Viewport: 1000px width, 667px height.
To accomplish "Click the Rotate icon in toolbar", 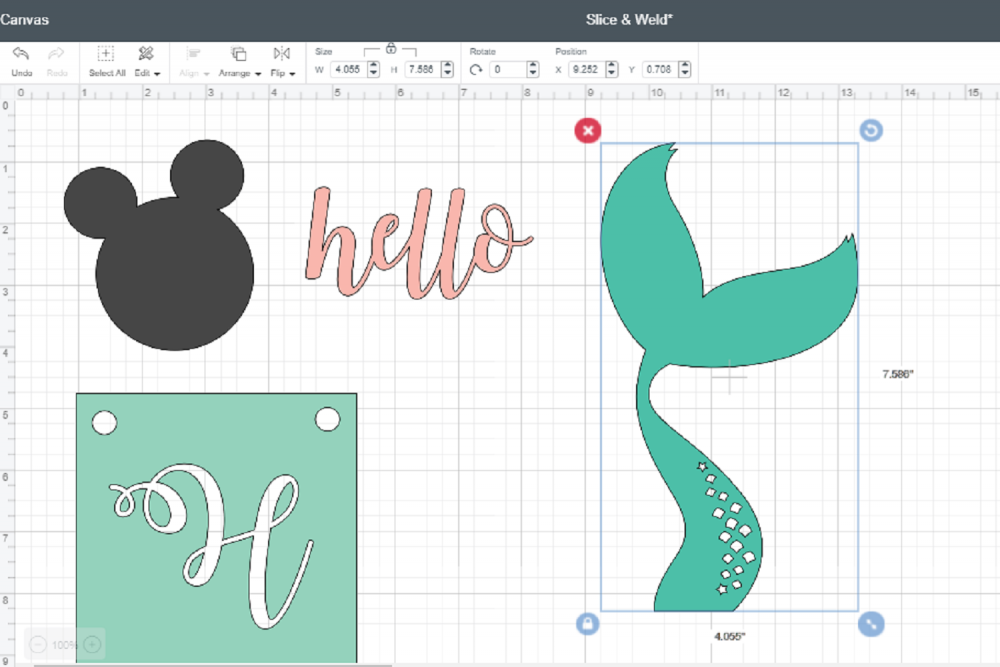I will (476, 70).
